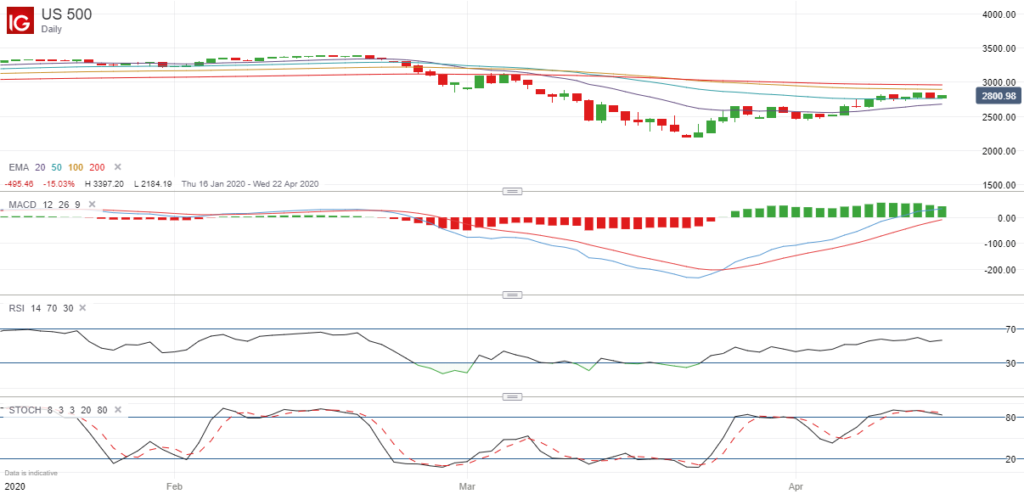Click the IG logo icon
Viewport: 1024px width, 494px height.
(20, 20)
